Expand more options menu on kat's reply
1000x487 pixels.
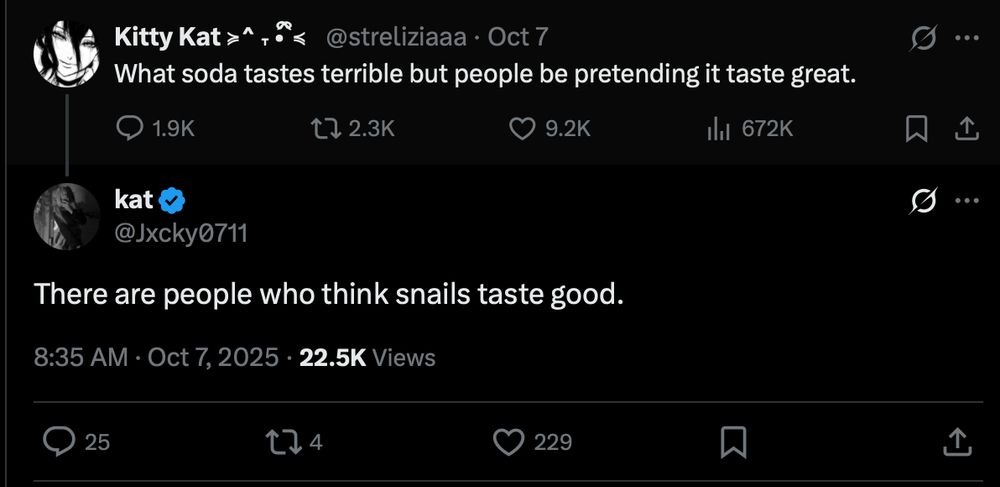966,201
